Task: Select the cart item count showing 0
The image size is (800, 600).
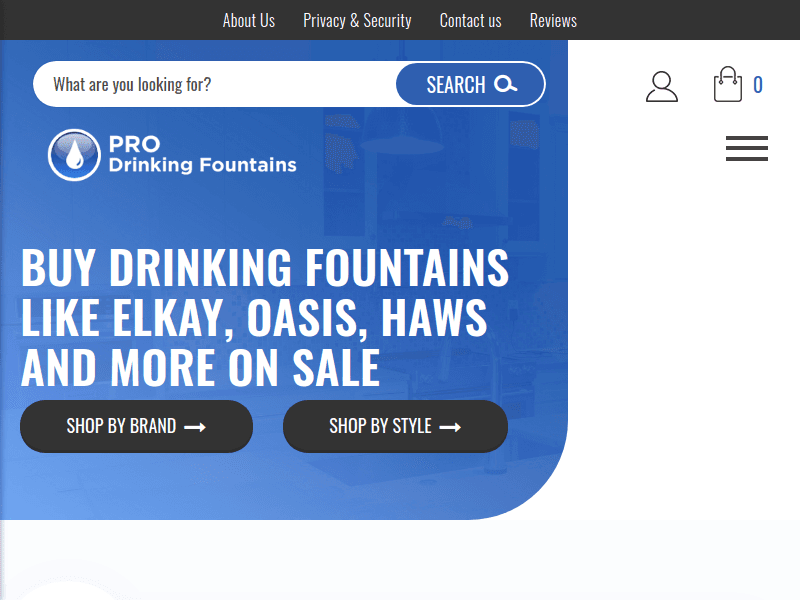Action: [758, 86]
